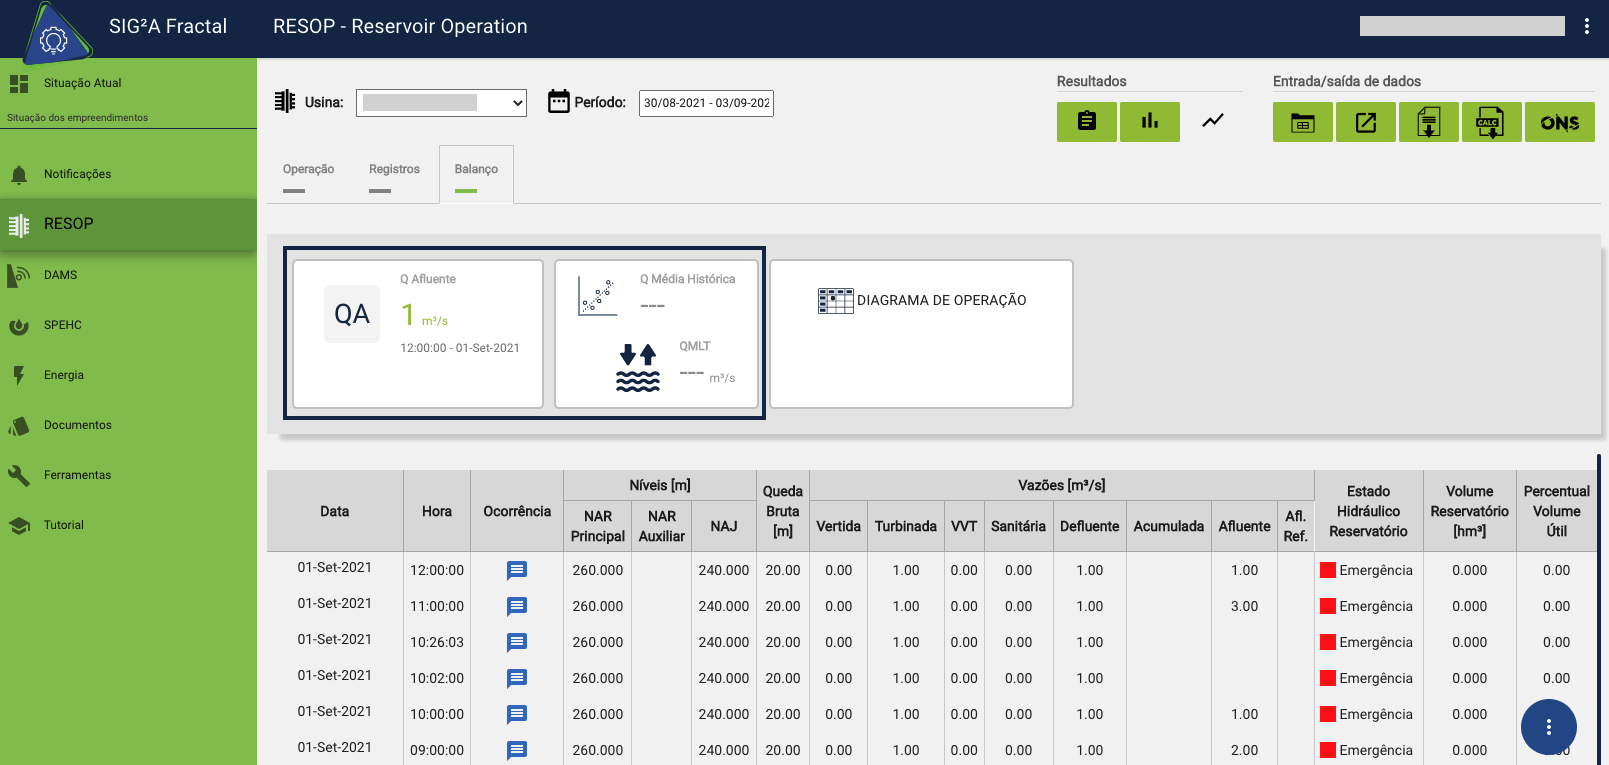Click the red Emergência status square in first row
This screenshot has height=765, width=1609.
[x=1328, y=570]
